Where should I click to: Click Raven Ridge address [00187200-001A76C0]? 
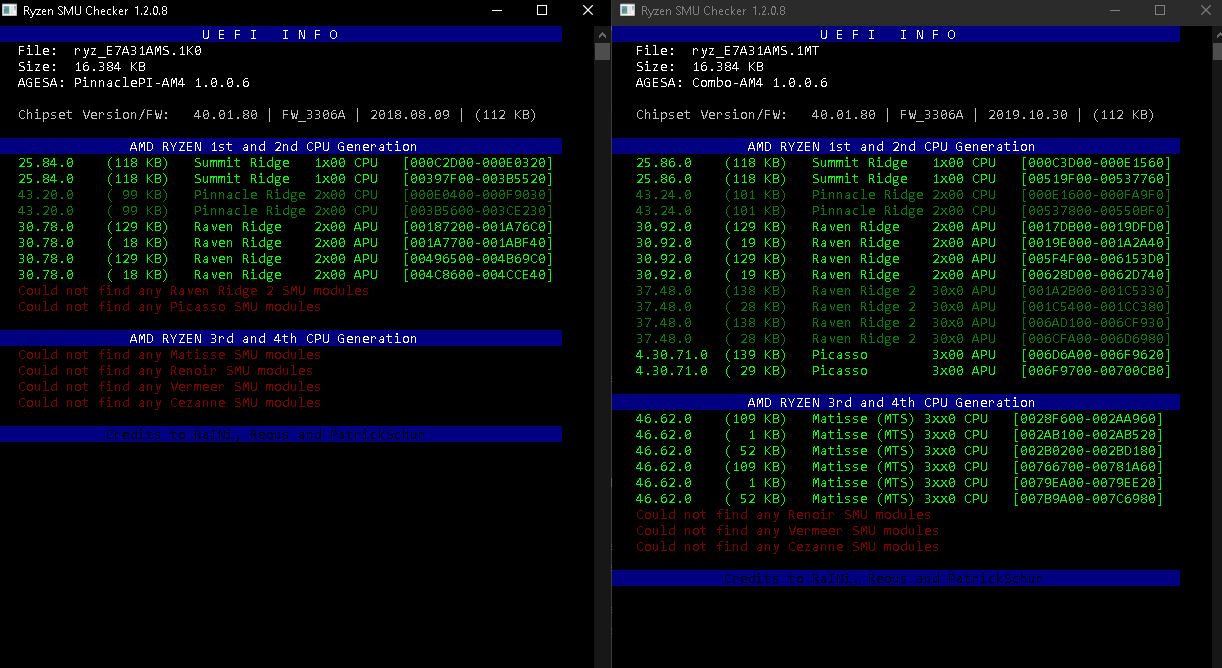[477, 226]
